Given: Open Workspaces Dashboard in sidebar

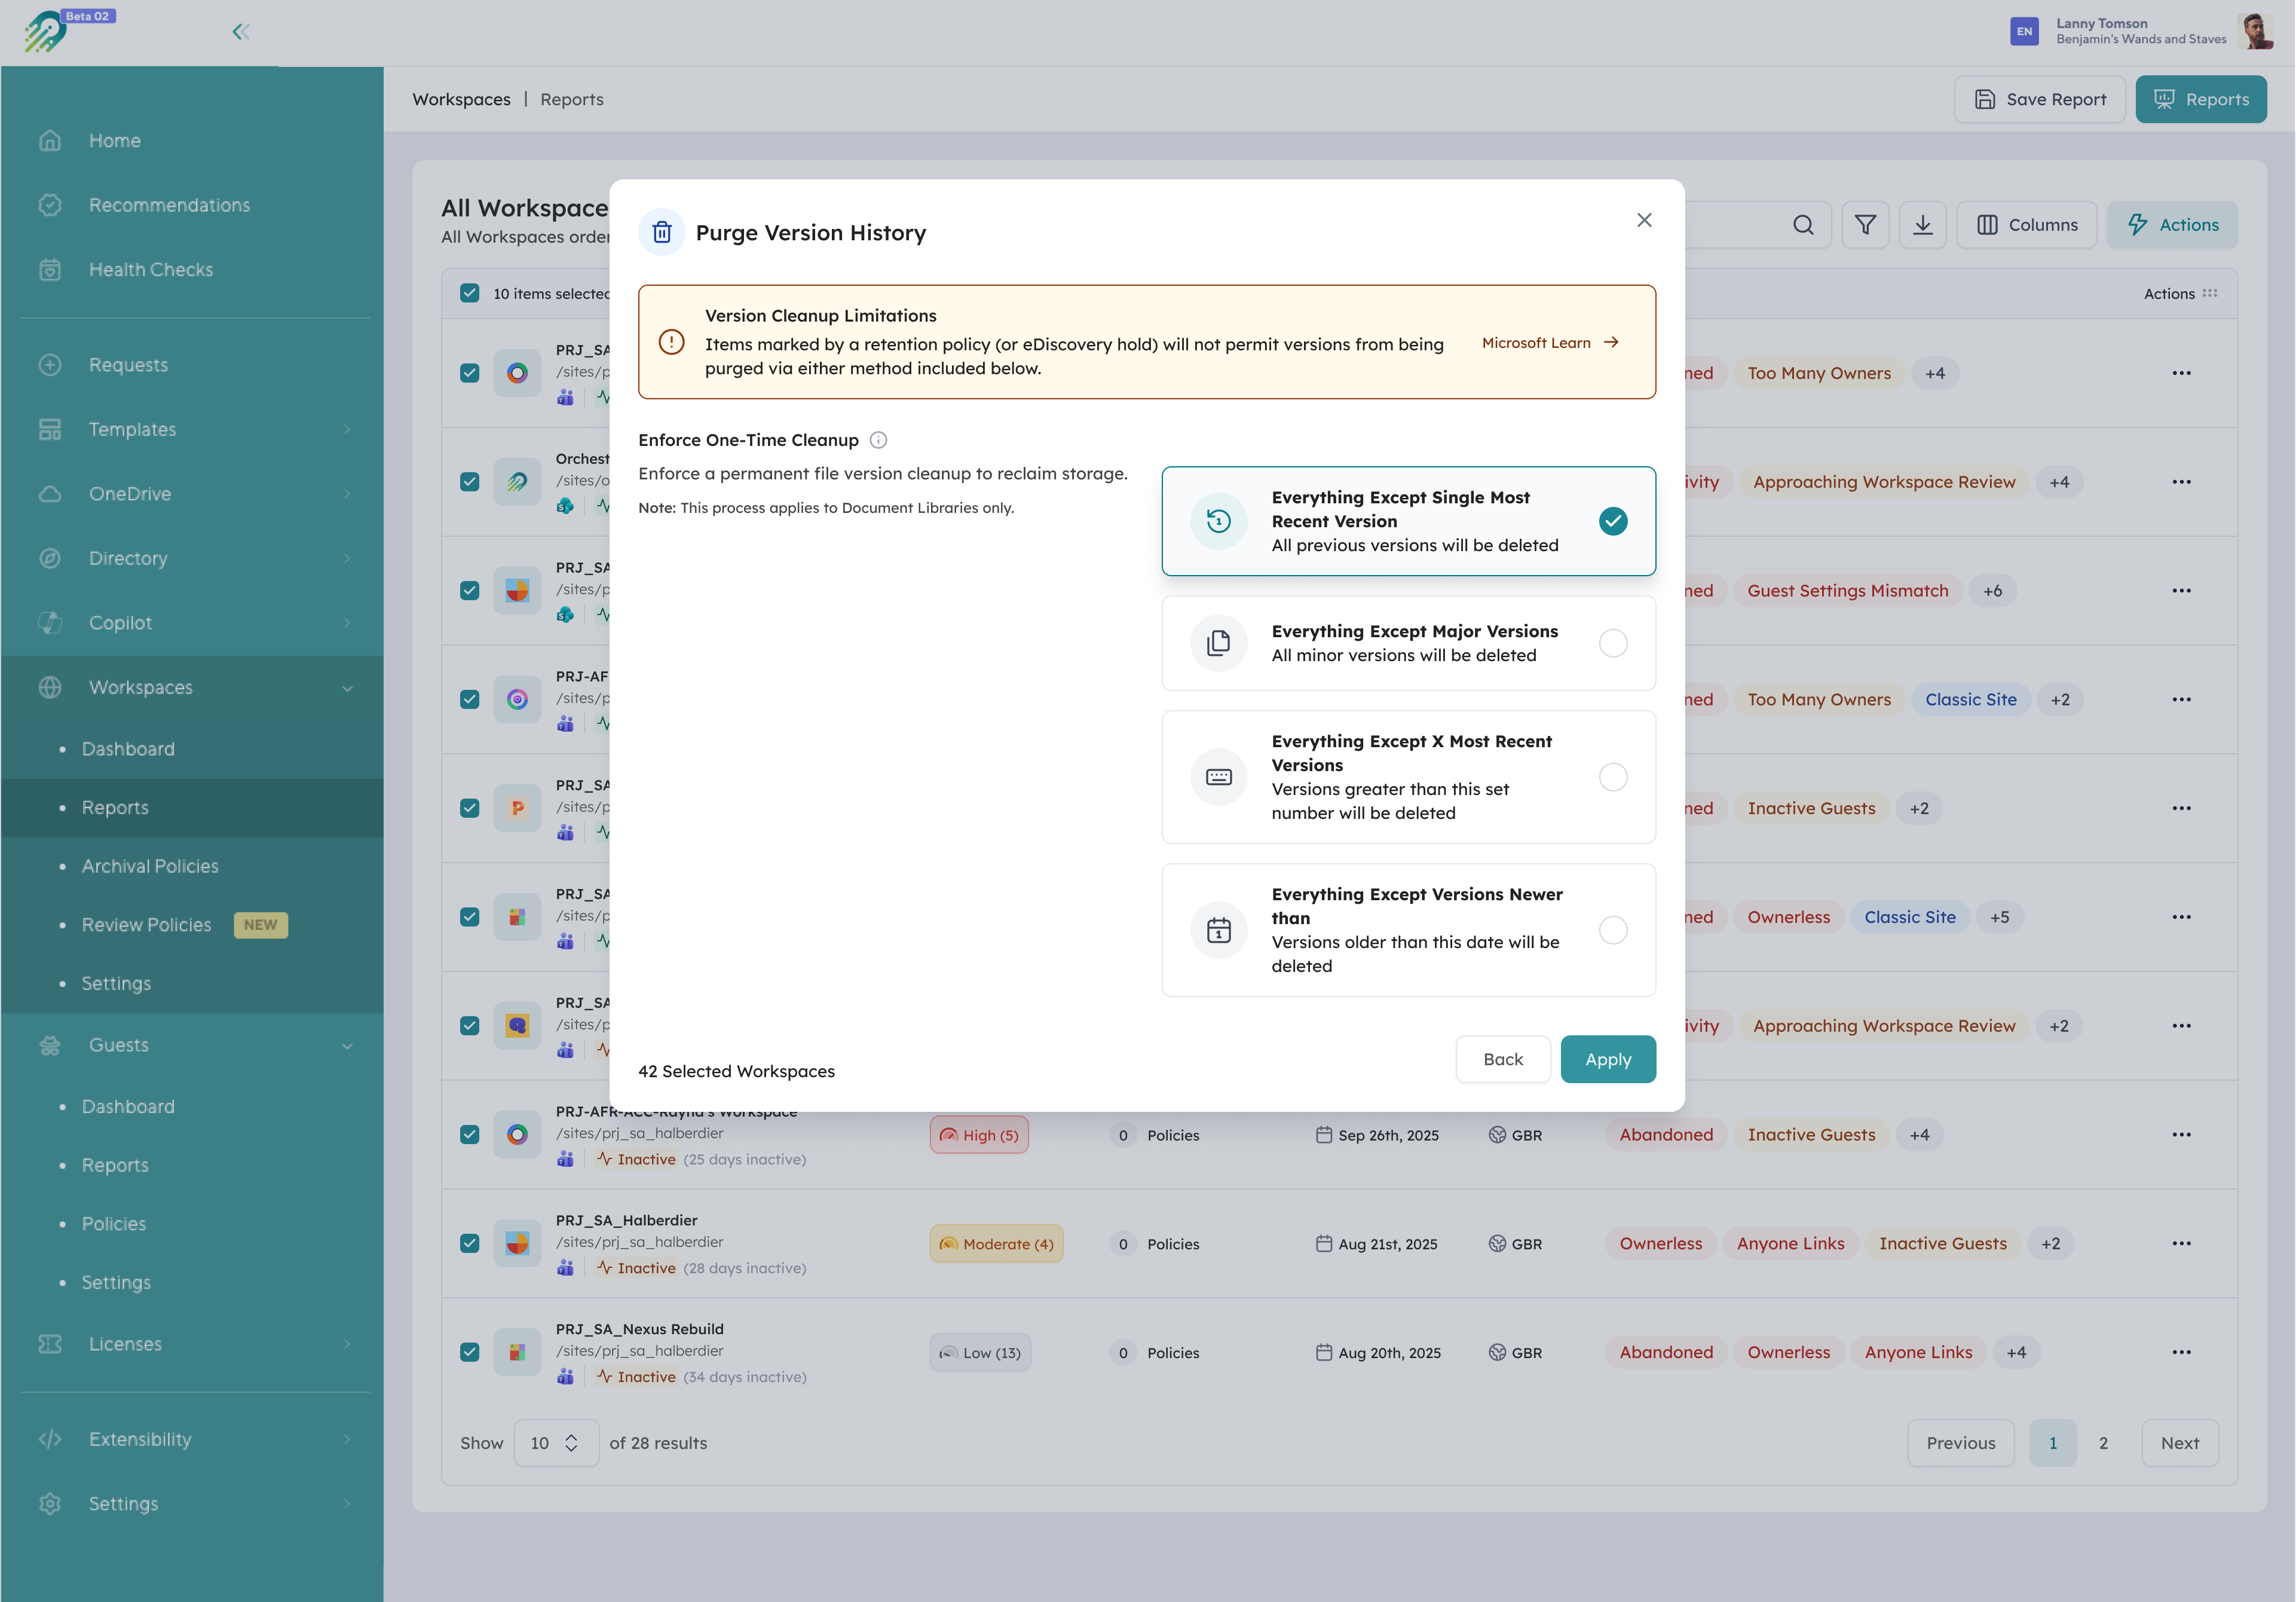Looking at the screenshot, I should point(128,749).
